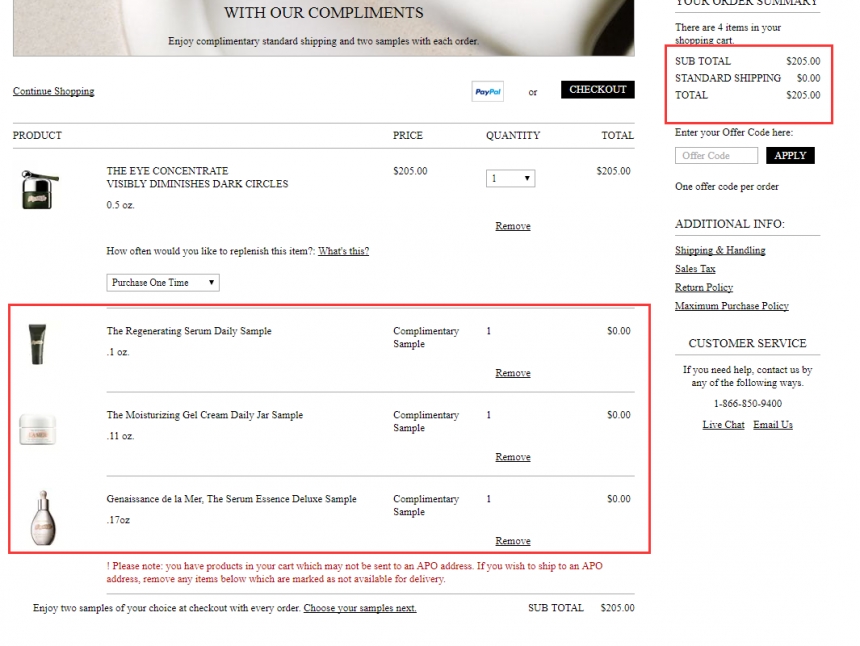Open the Moisturizing Gel Cream sample image
This screenshot has width=860, height=646.
click(x=37, y=429)
